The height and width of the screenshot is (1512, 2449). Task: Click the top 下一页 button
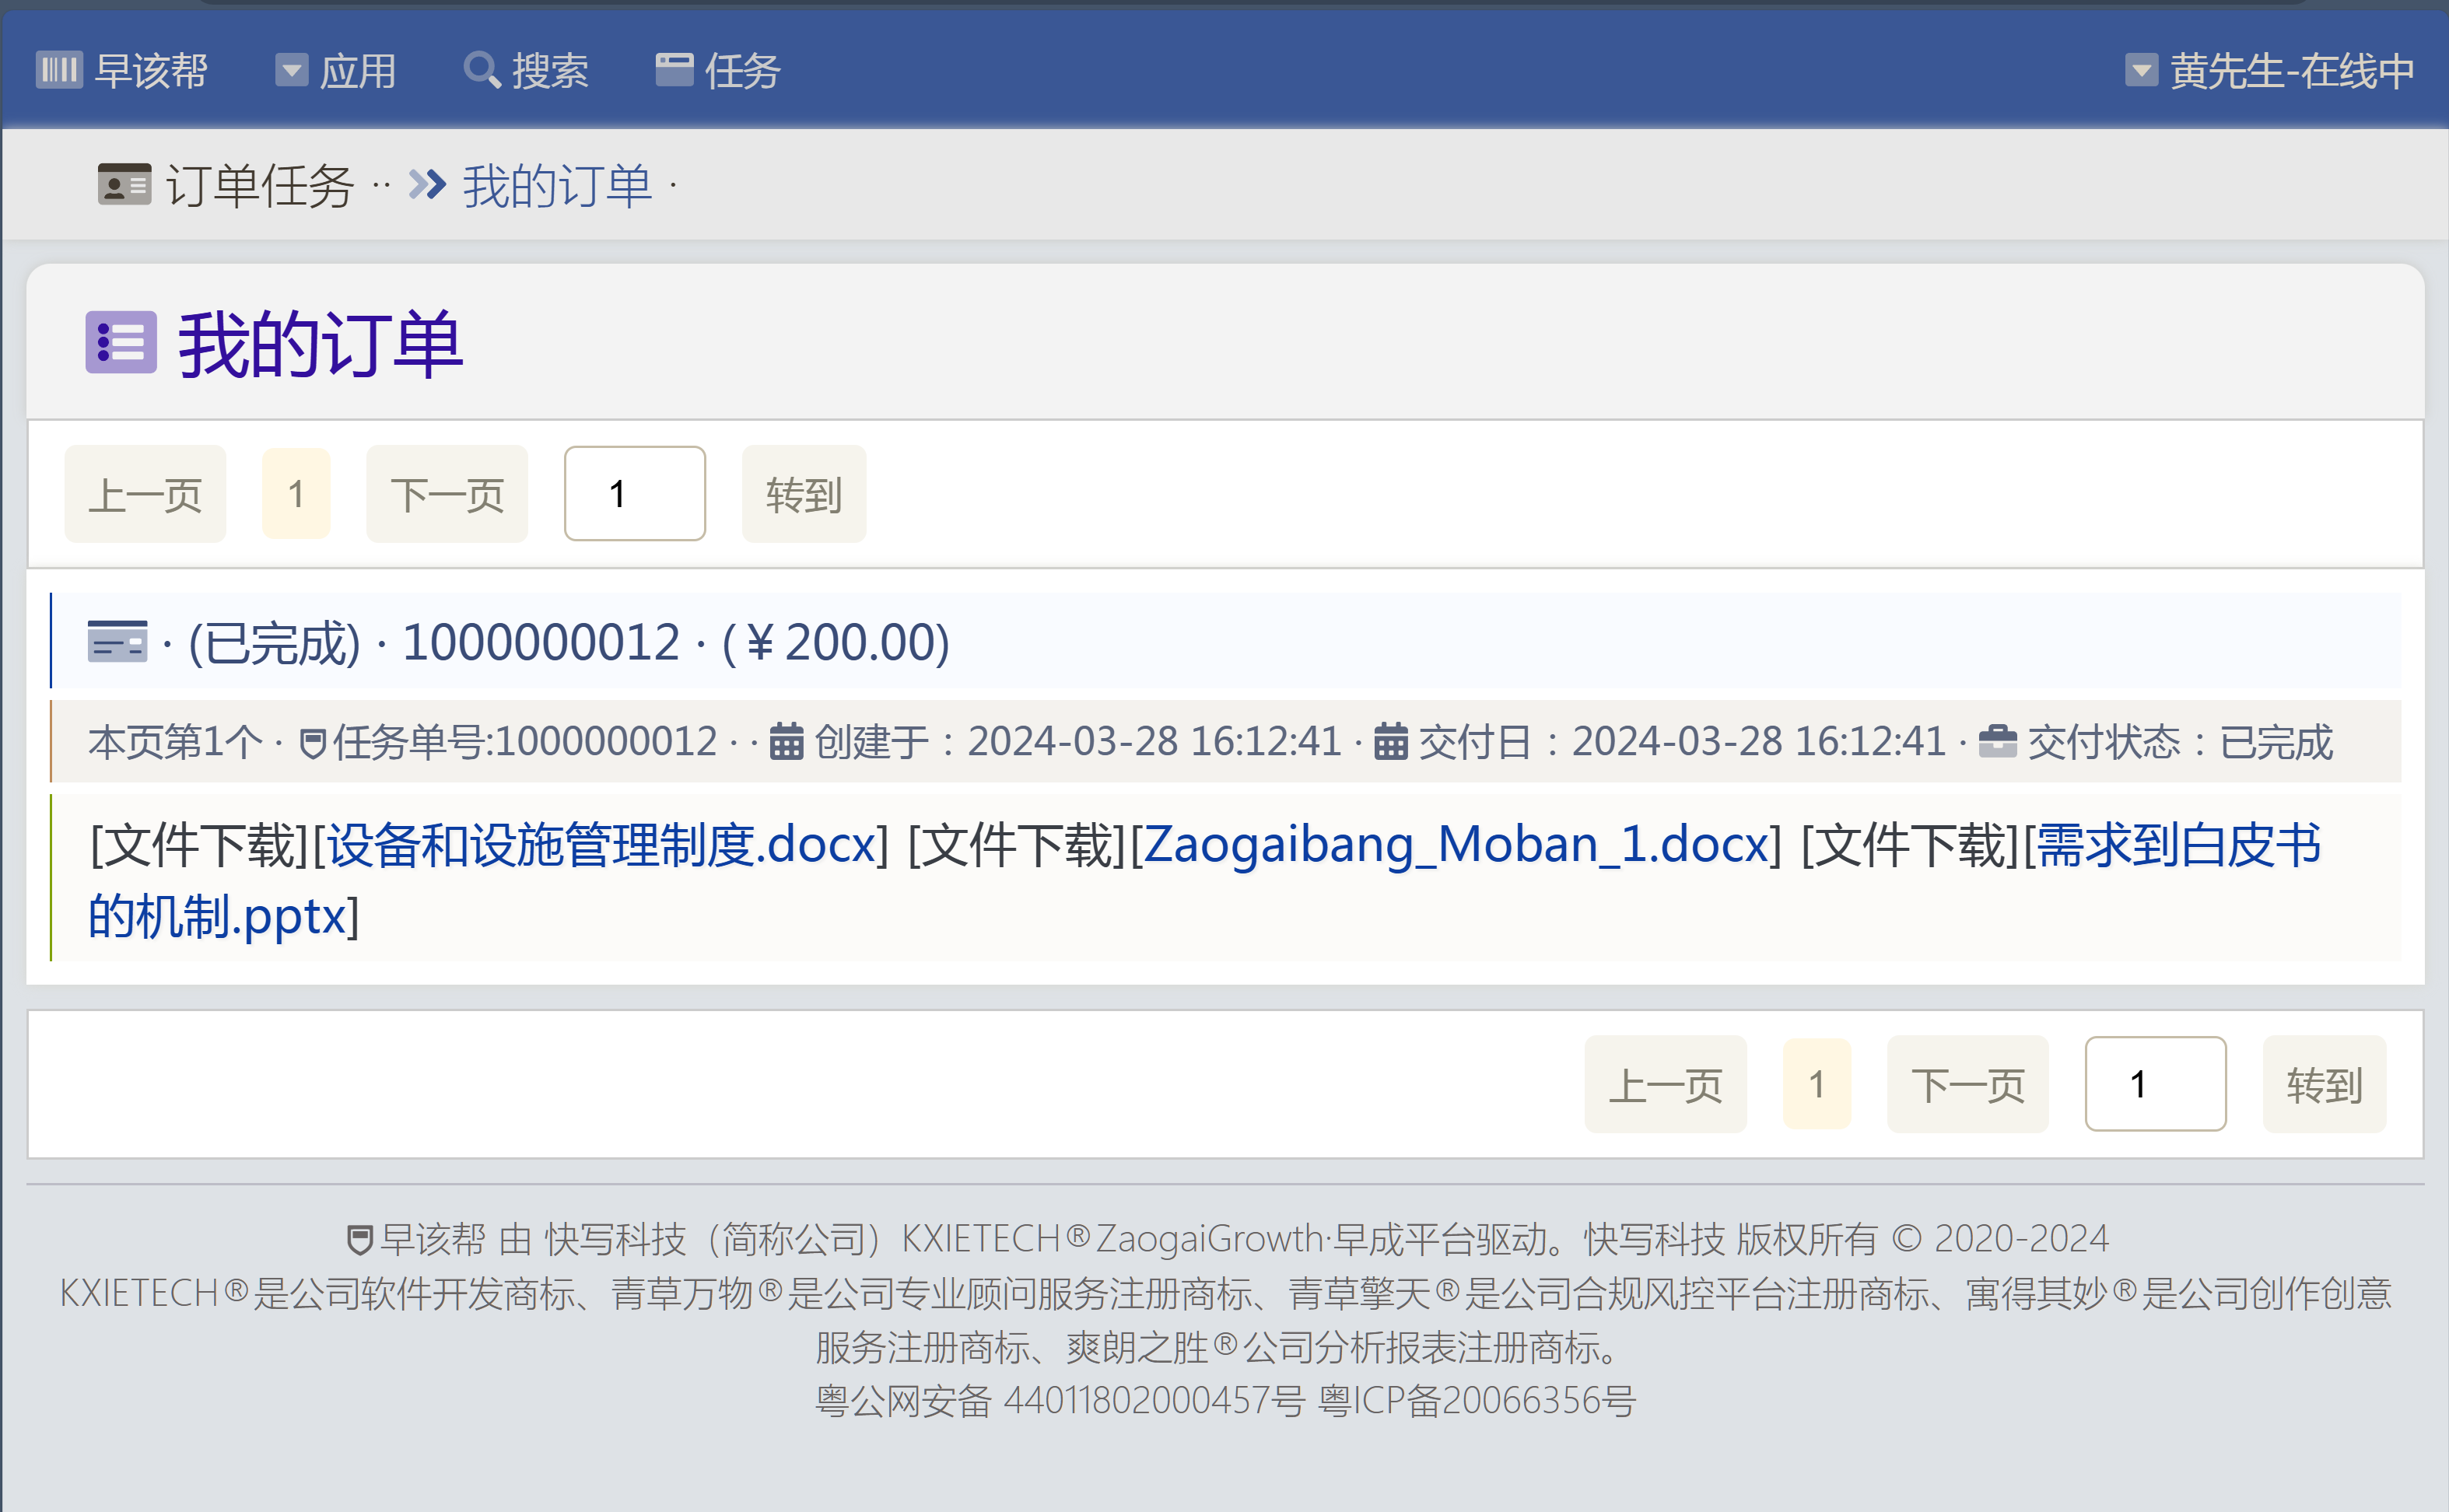point(447,494)
